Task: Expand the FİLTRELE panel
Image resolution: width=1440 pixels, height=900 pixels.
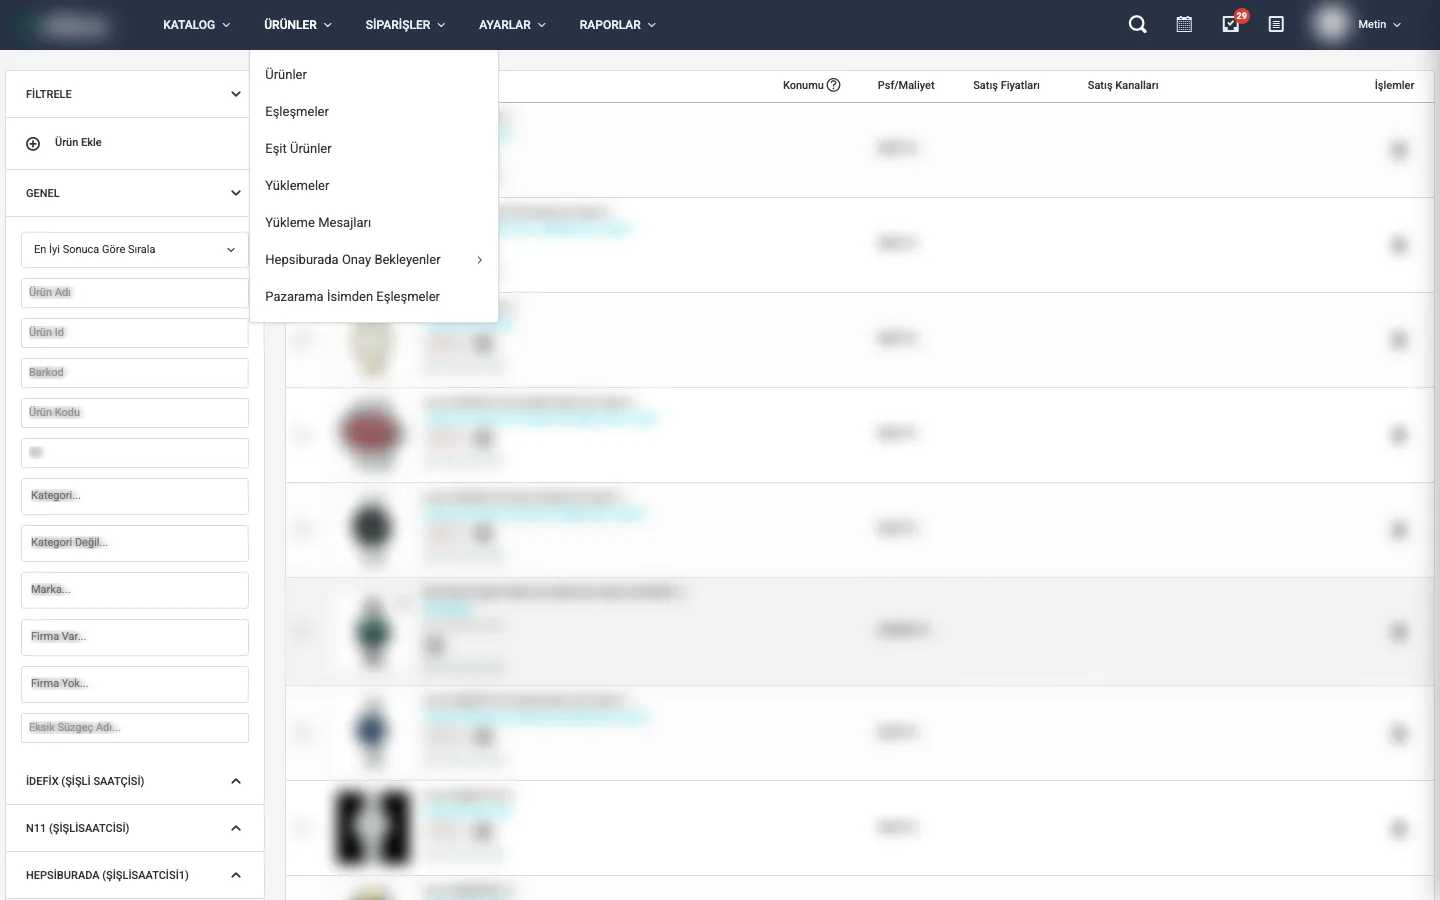Action: [235, 94]
